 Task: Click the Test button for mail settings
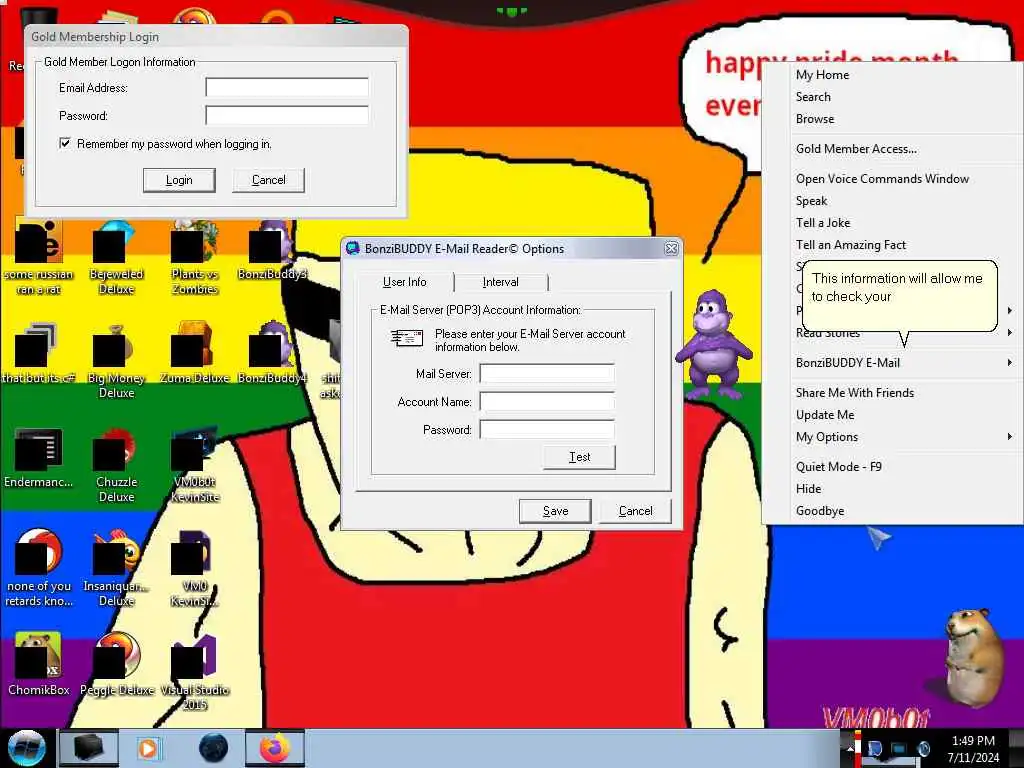(x=579, y=457)
